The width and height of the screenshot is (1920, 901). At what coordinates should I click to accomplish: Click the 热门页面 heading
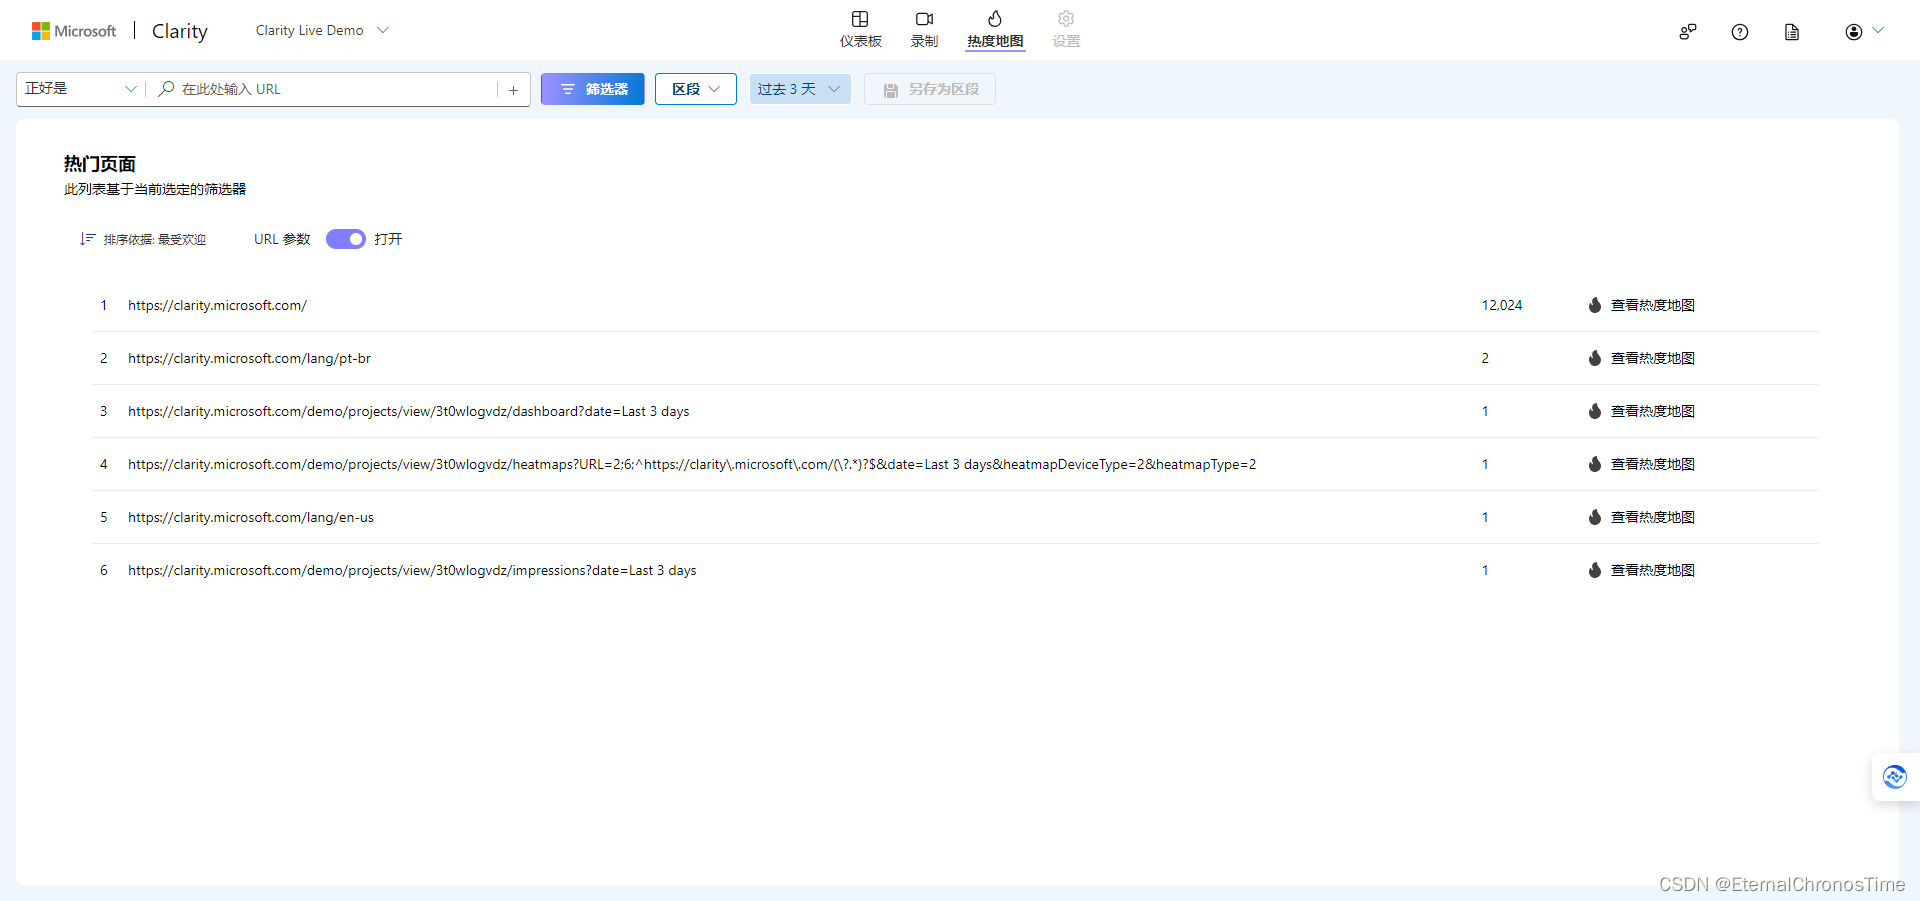click(x=100, y=164)
